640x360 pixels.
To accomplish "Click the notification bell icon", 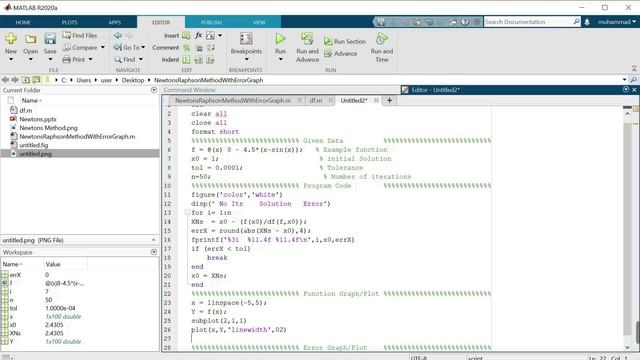I will 587,22.
